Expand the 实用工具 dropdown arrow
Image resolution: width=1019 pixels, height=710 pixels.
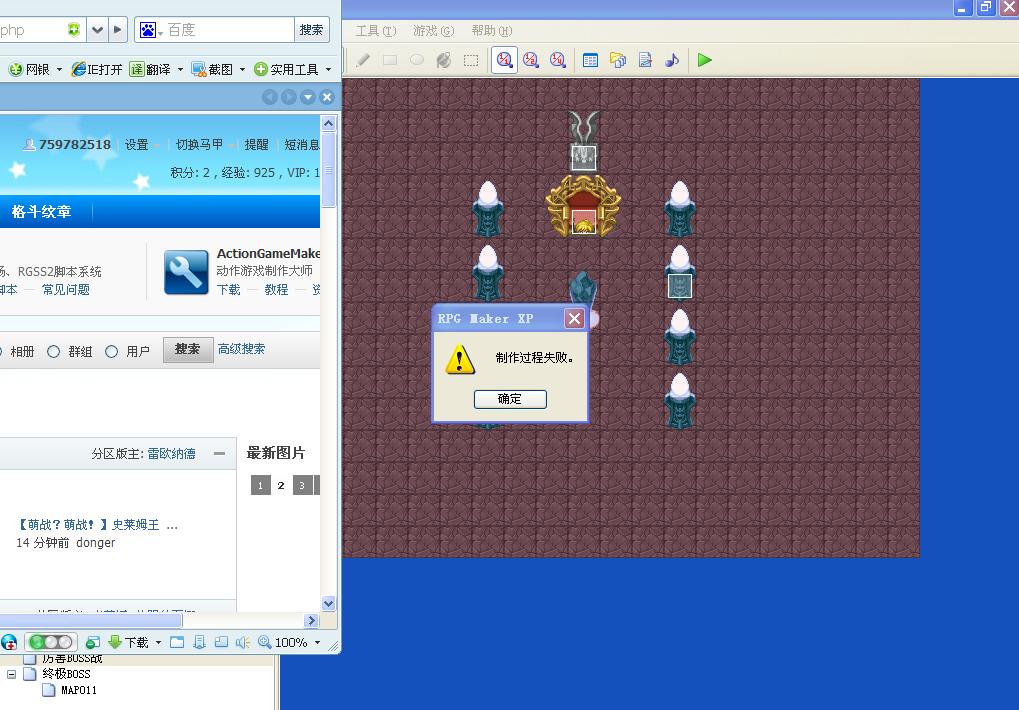(x=328, y=70)
